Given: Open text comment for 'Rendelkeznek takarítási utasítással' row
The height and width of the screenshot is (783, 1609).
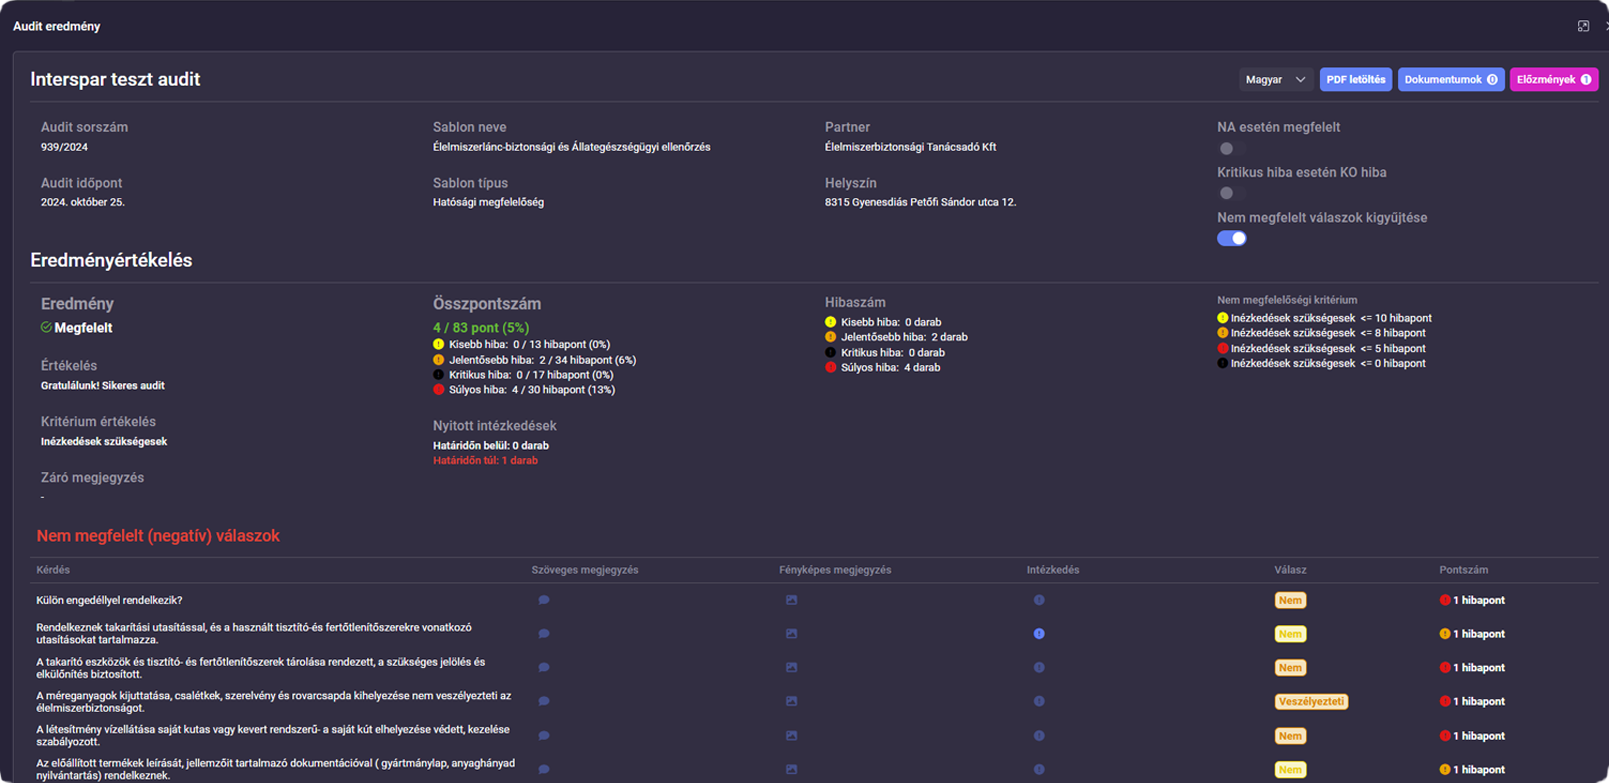Looking at the screenshot, I should 544,634.
